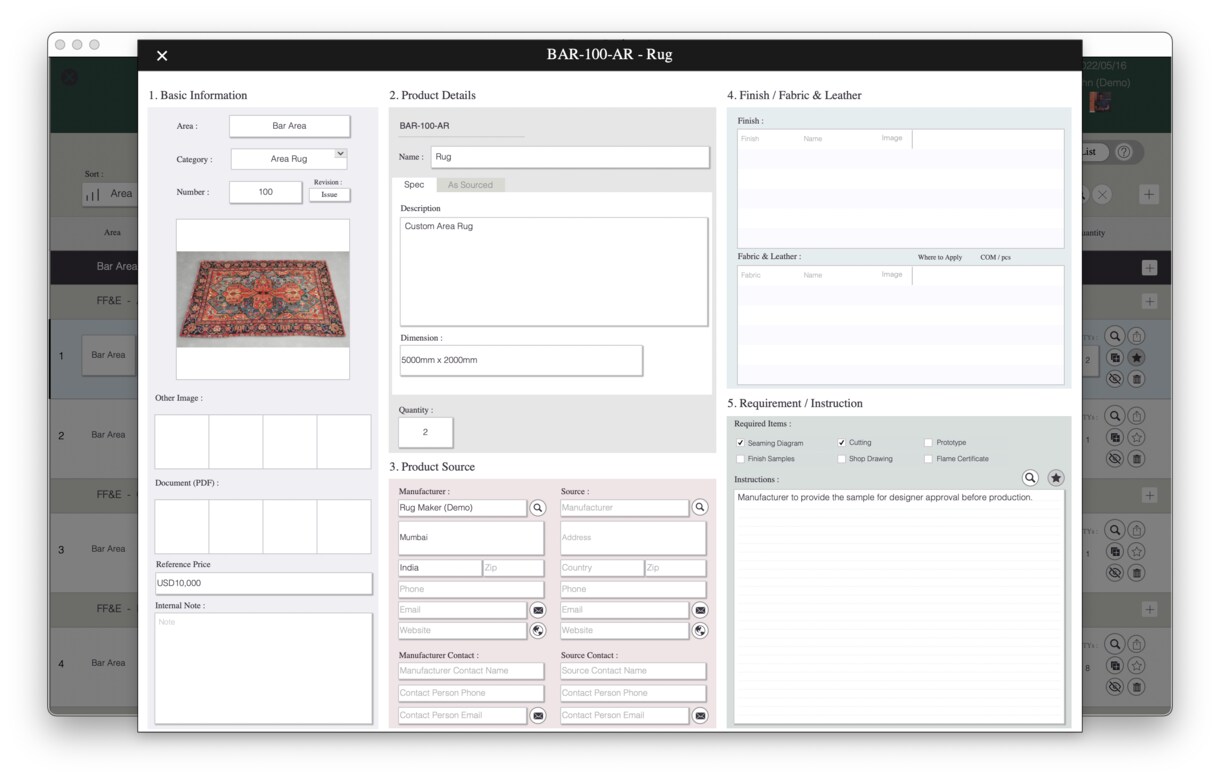Click the star icon above the Instructions box
The height and width of the screenshot is (779, 1220).
[x=1056, y=479]
